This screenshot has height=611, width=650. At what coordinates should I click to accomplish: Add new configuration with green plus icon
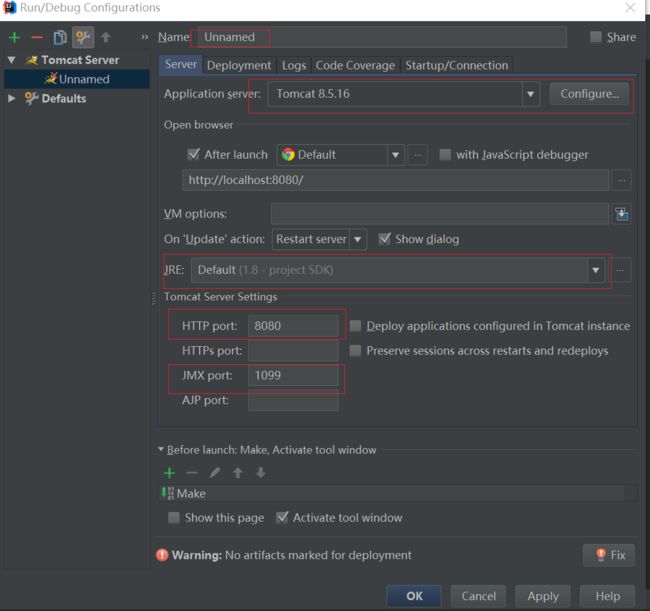point(15,38)
